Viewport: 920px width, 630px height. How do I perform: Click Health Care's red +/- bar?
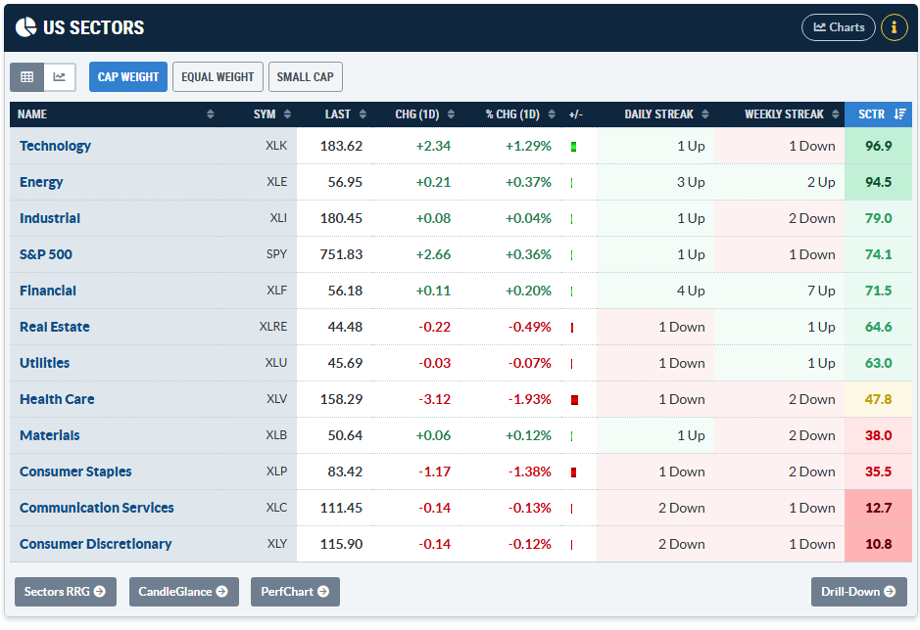point(574,400)
